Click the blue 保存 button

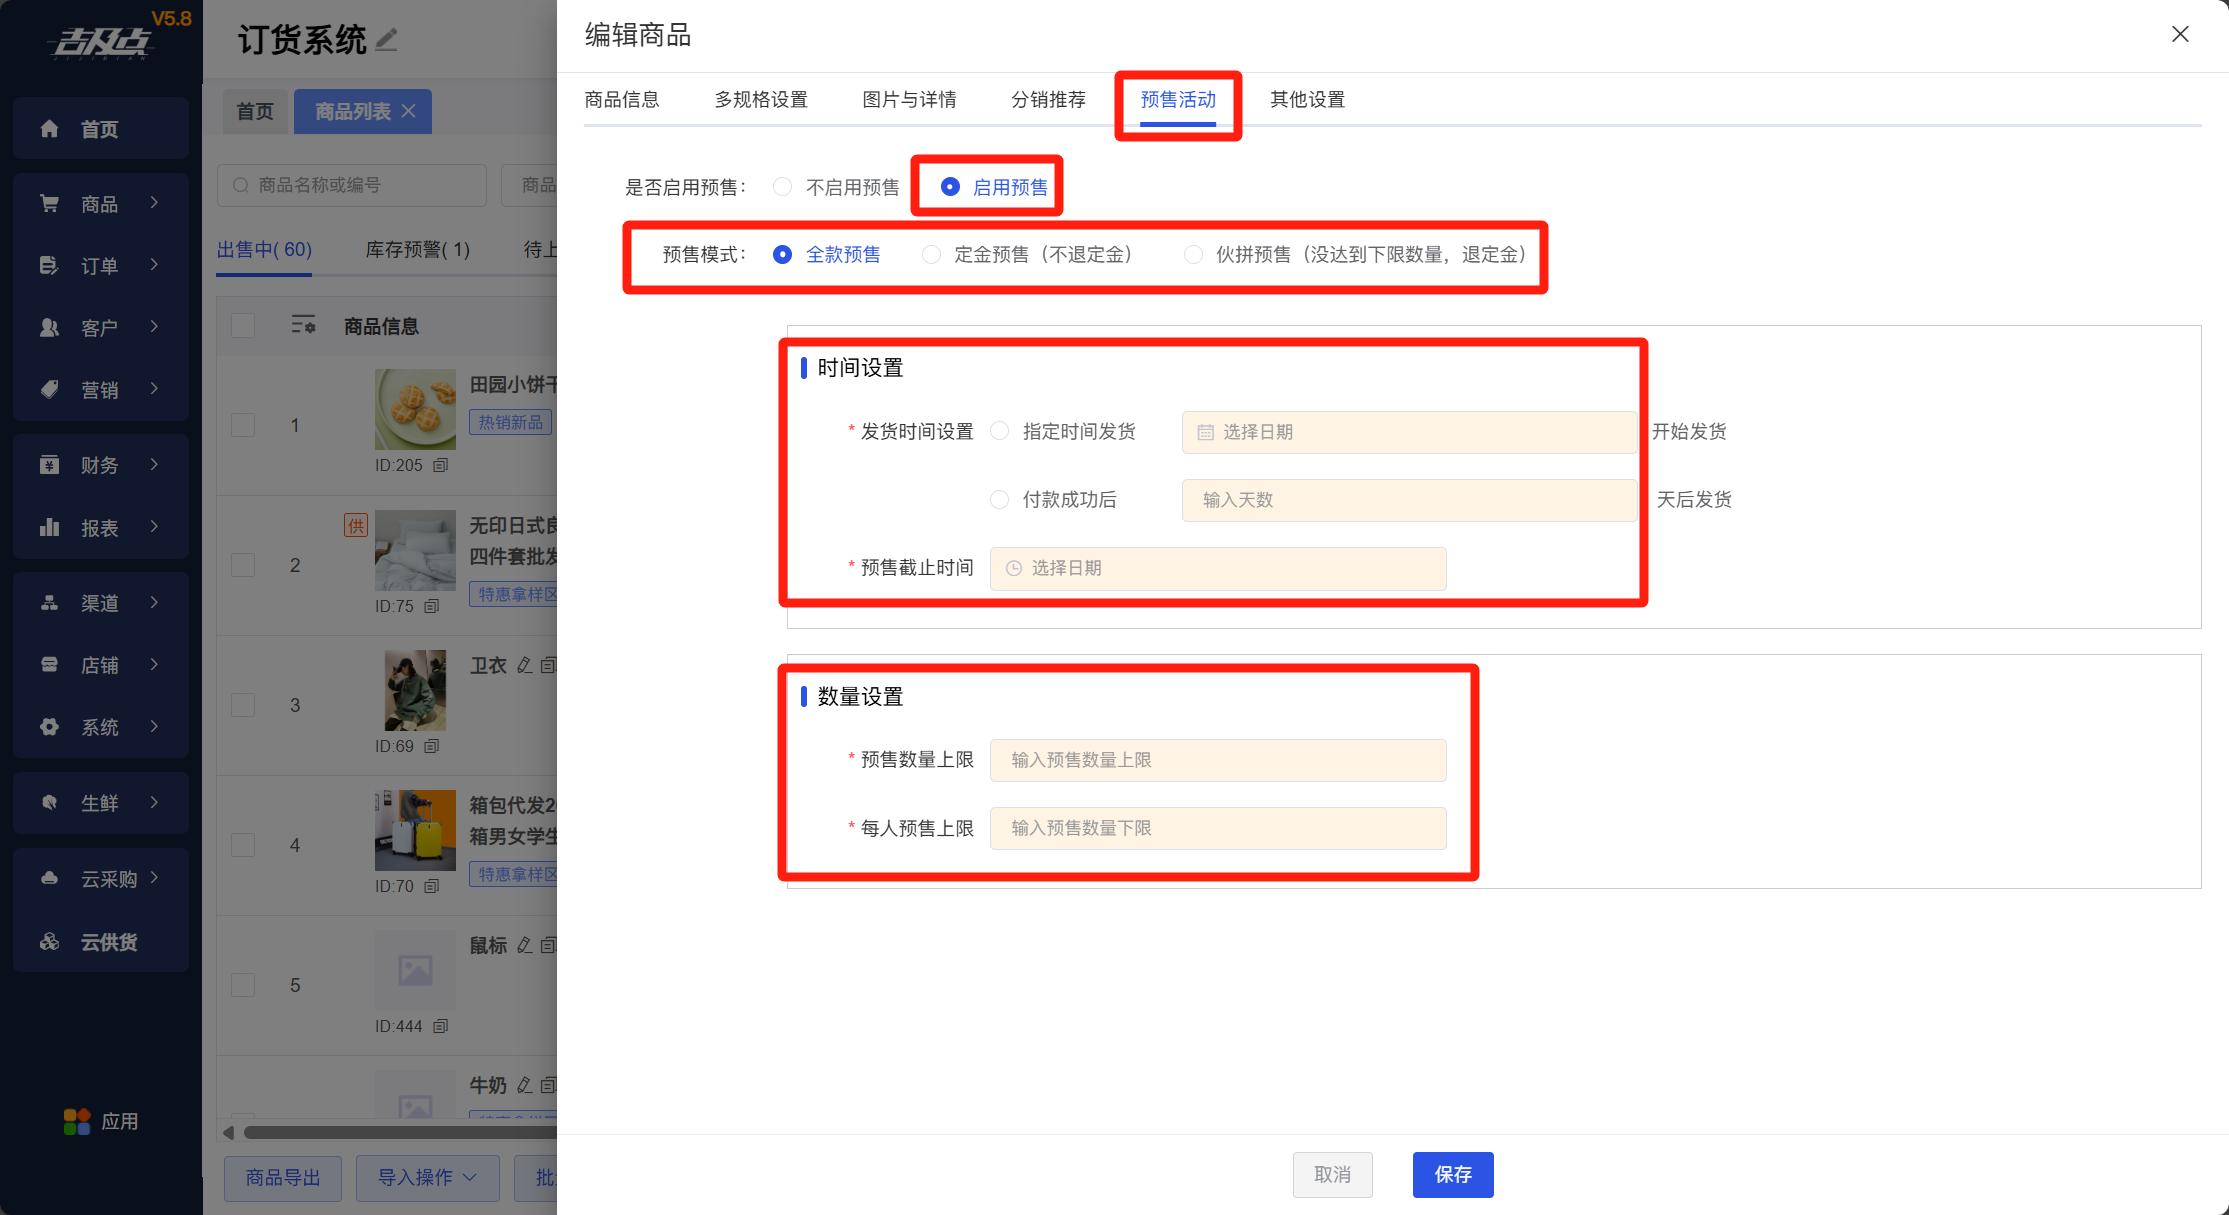1452,1174
